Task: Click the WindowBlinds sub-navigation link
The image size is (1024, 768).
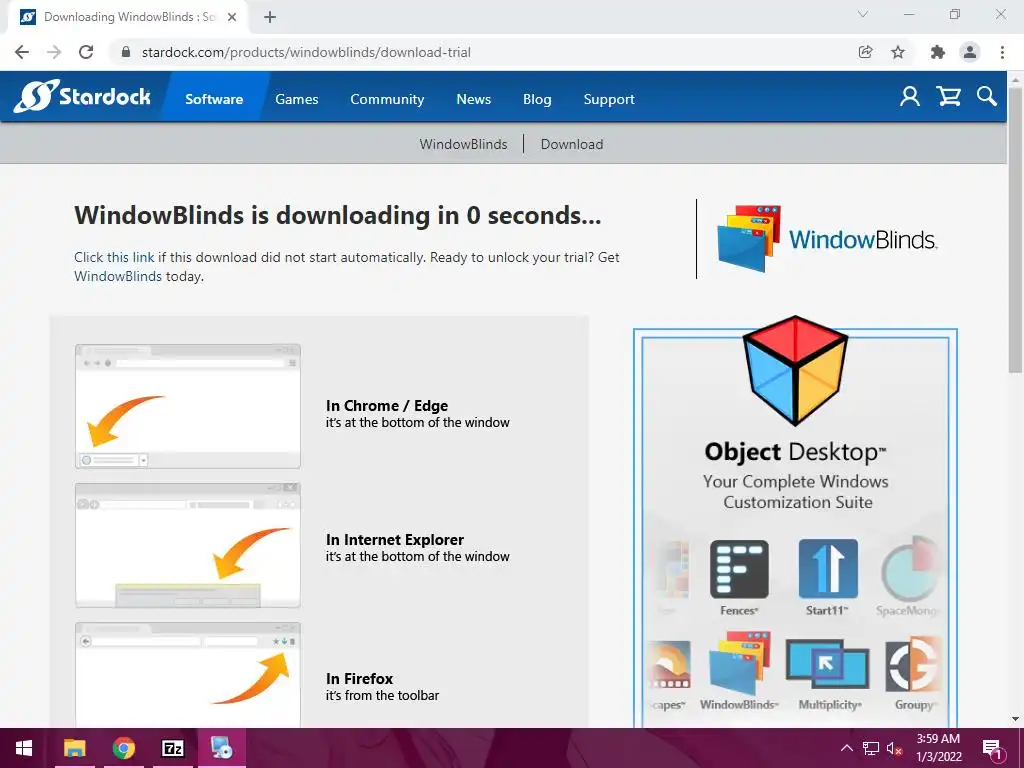Action: click(x=463, y=144)
